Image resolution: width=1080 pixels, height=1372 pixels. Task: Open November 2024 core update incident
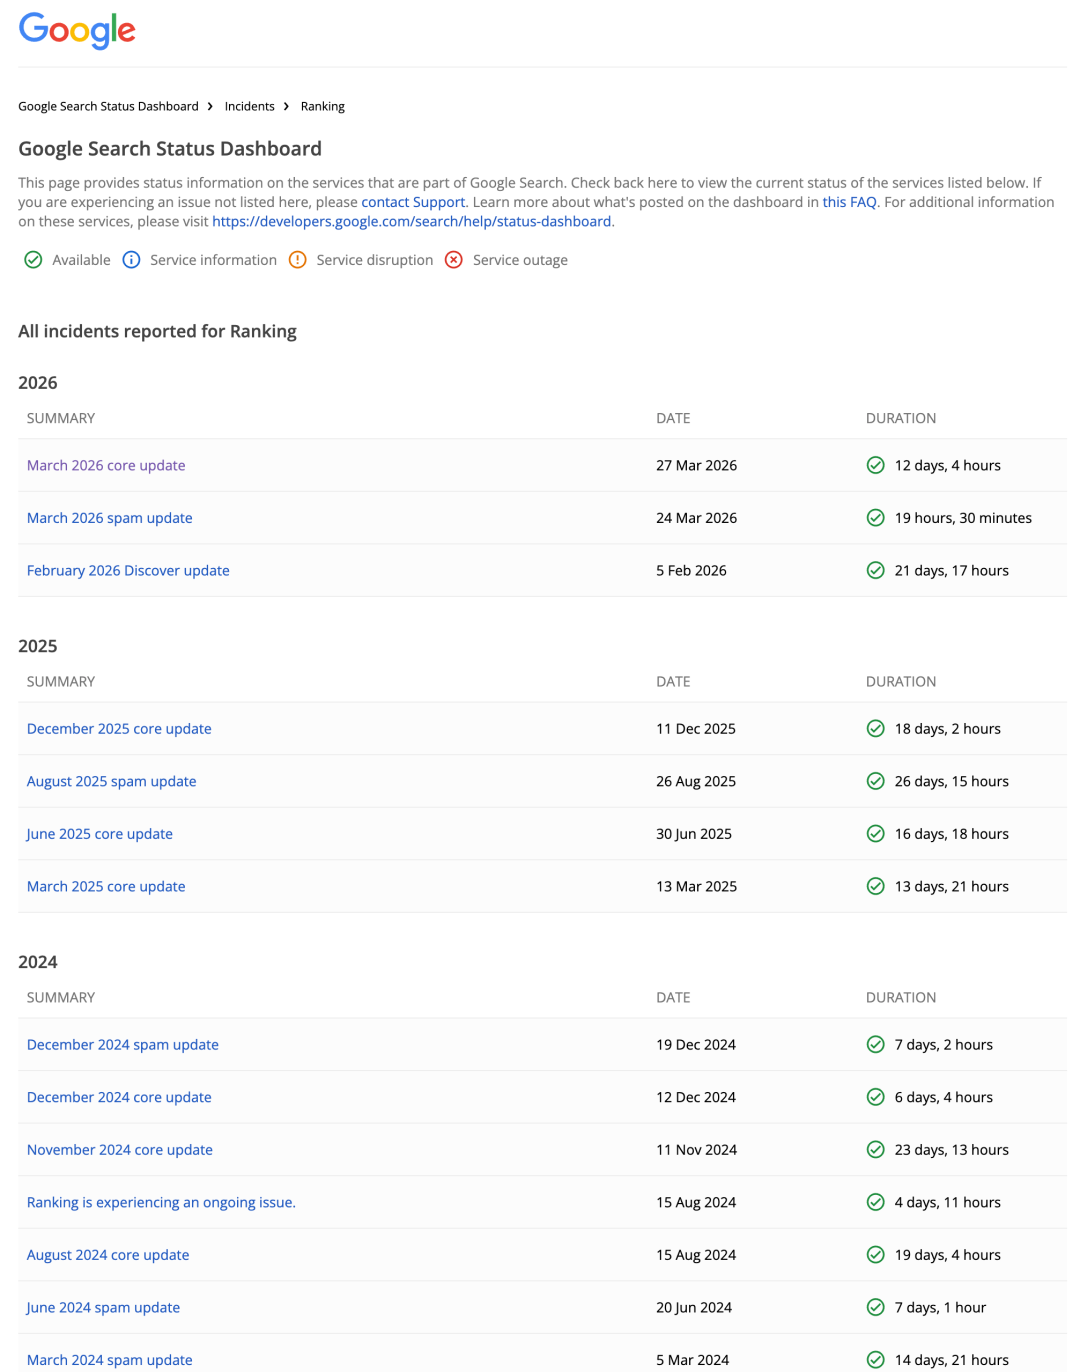point(119,1150)
